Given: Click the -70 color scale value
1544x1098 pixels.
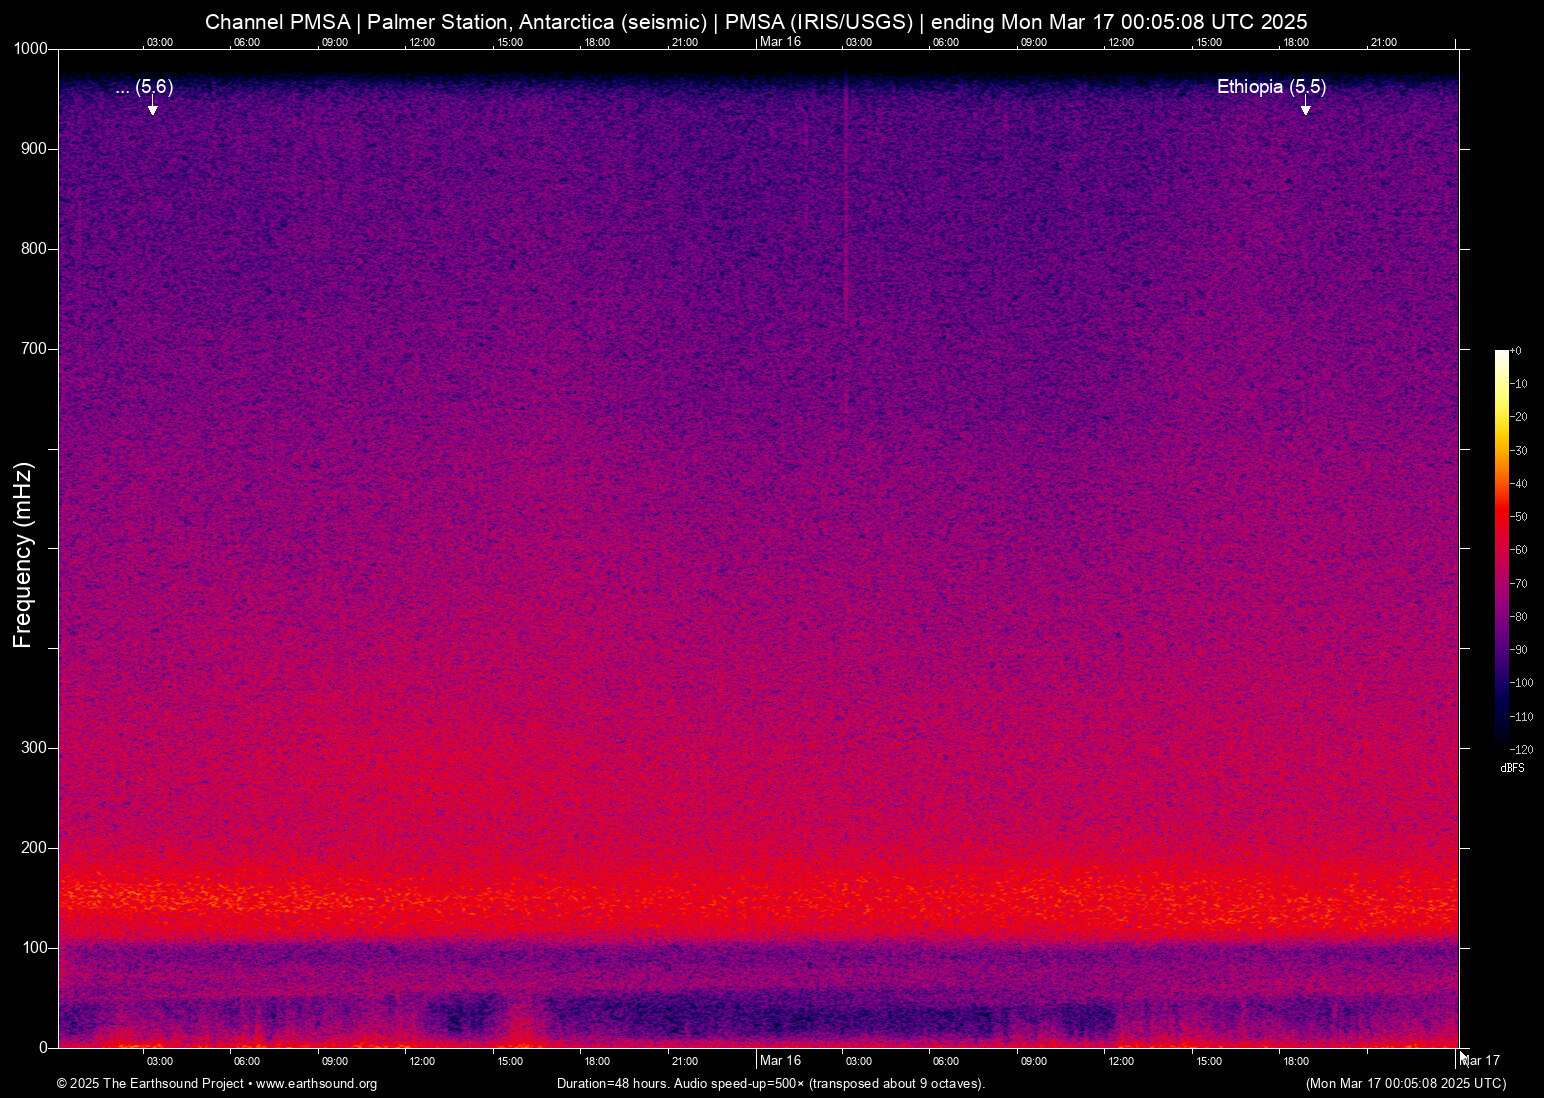Looking at the screenshot, I should pyautogui.click(x=1519, y=584).
